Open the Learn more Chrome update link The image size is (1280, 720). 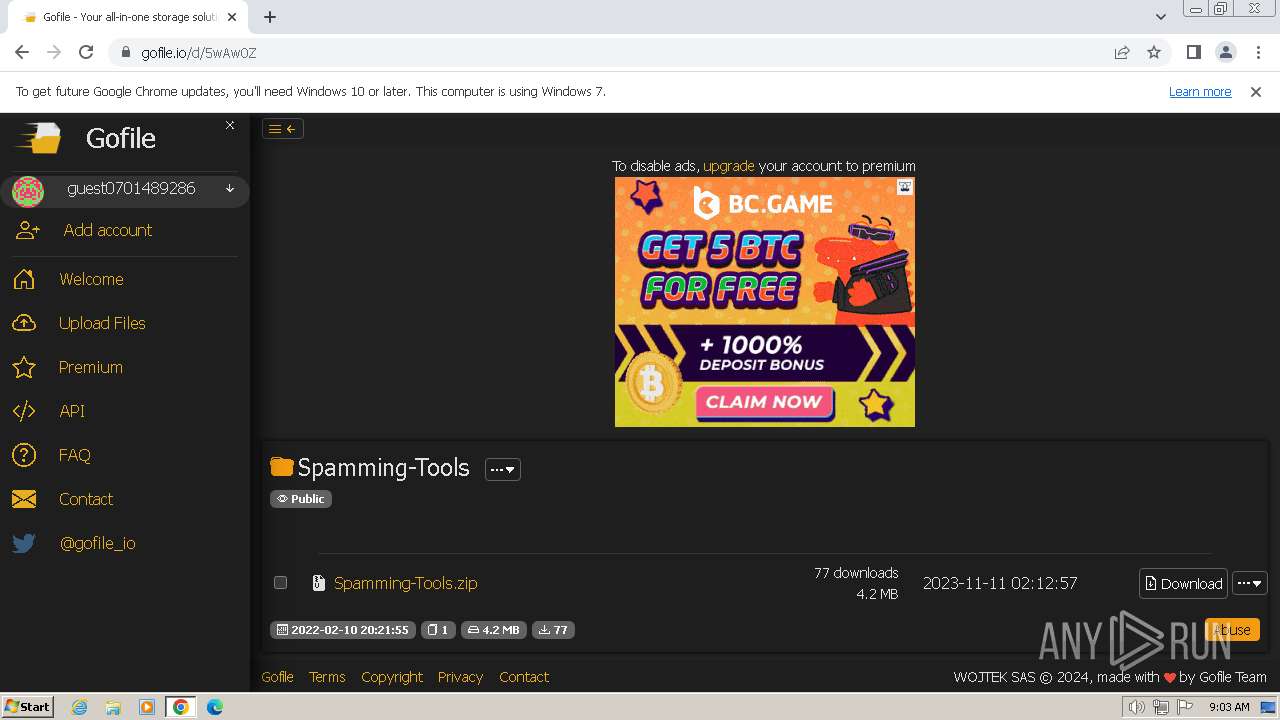click(1200, 91)
